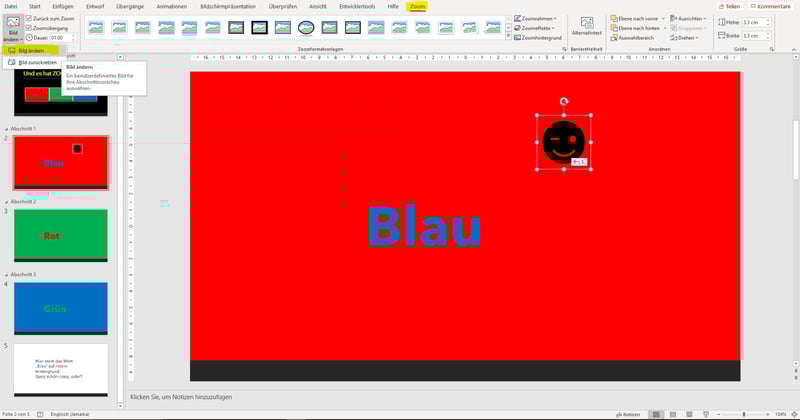Click the 104% zoom level

click(781, 414)
